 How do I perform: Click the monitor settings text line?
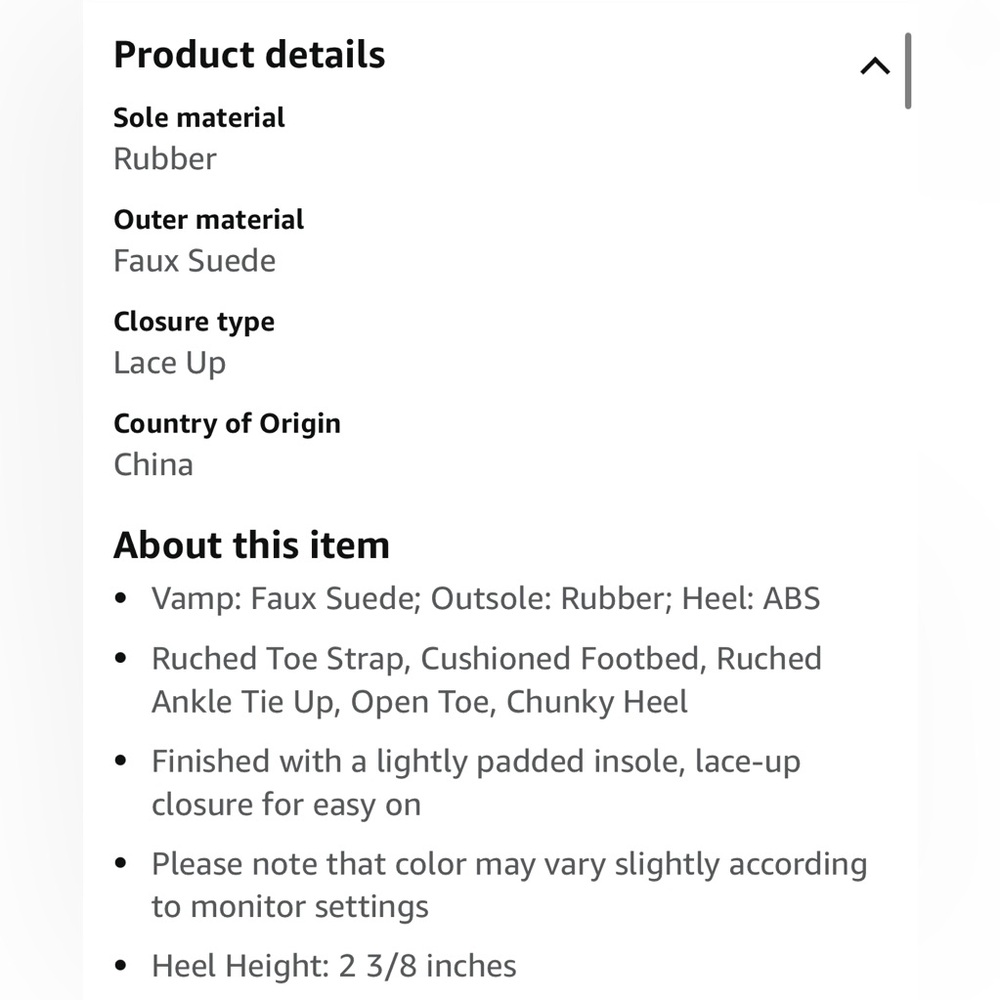(x=290, y=907)
